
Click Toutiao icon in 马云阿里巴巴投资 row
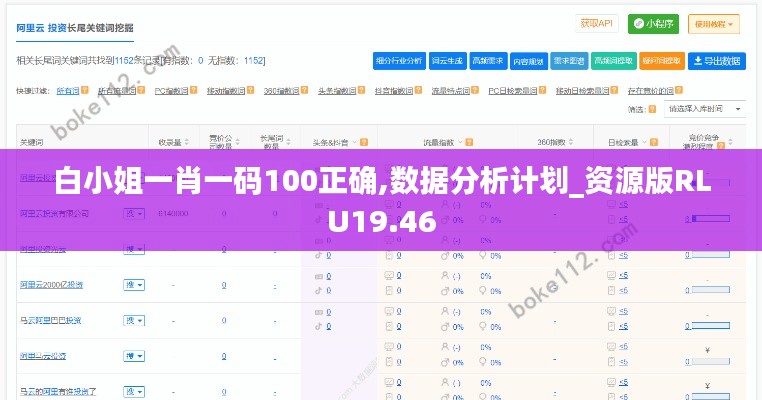click(319, 312)
